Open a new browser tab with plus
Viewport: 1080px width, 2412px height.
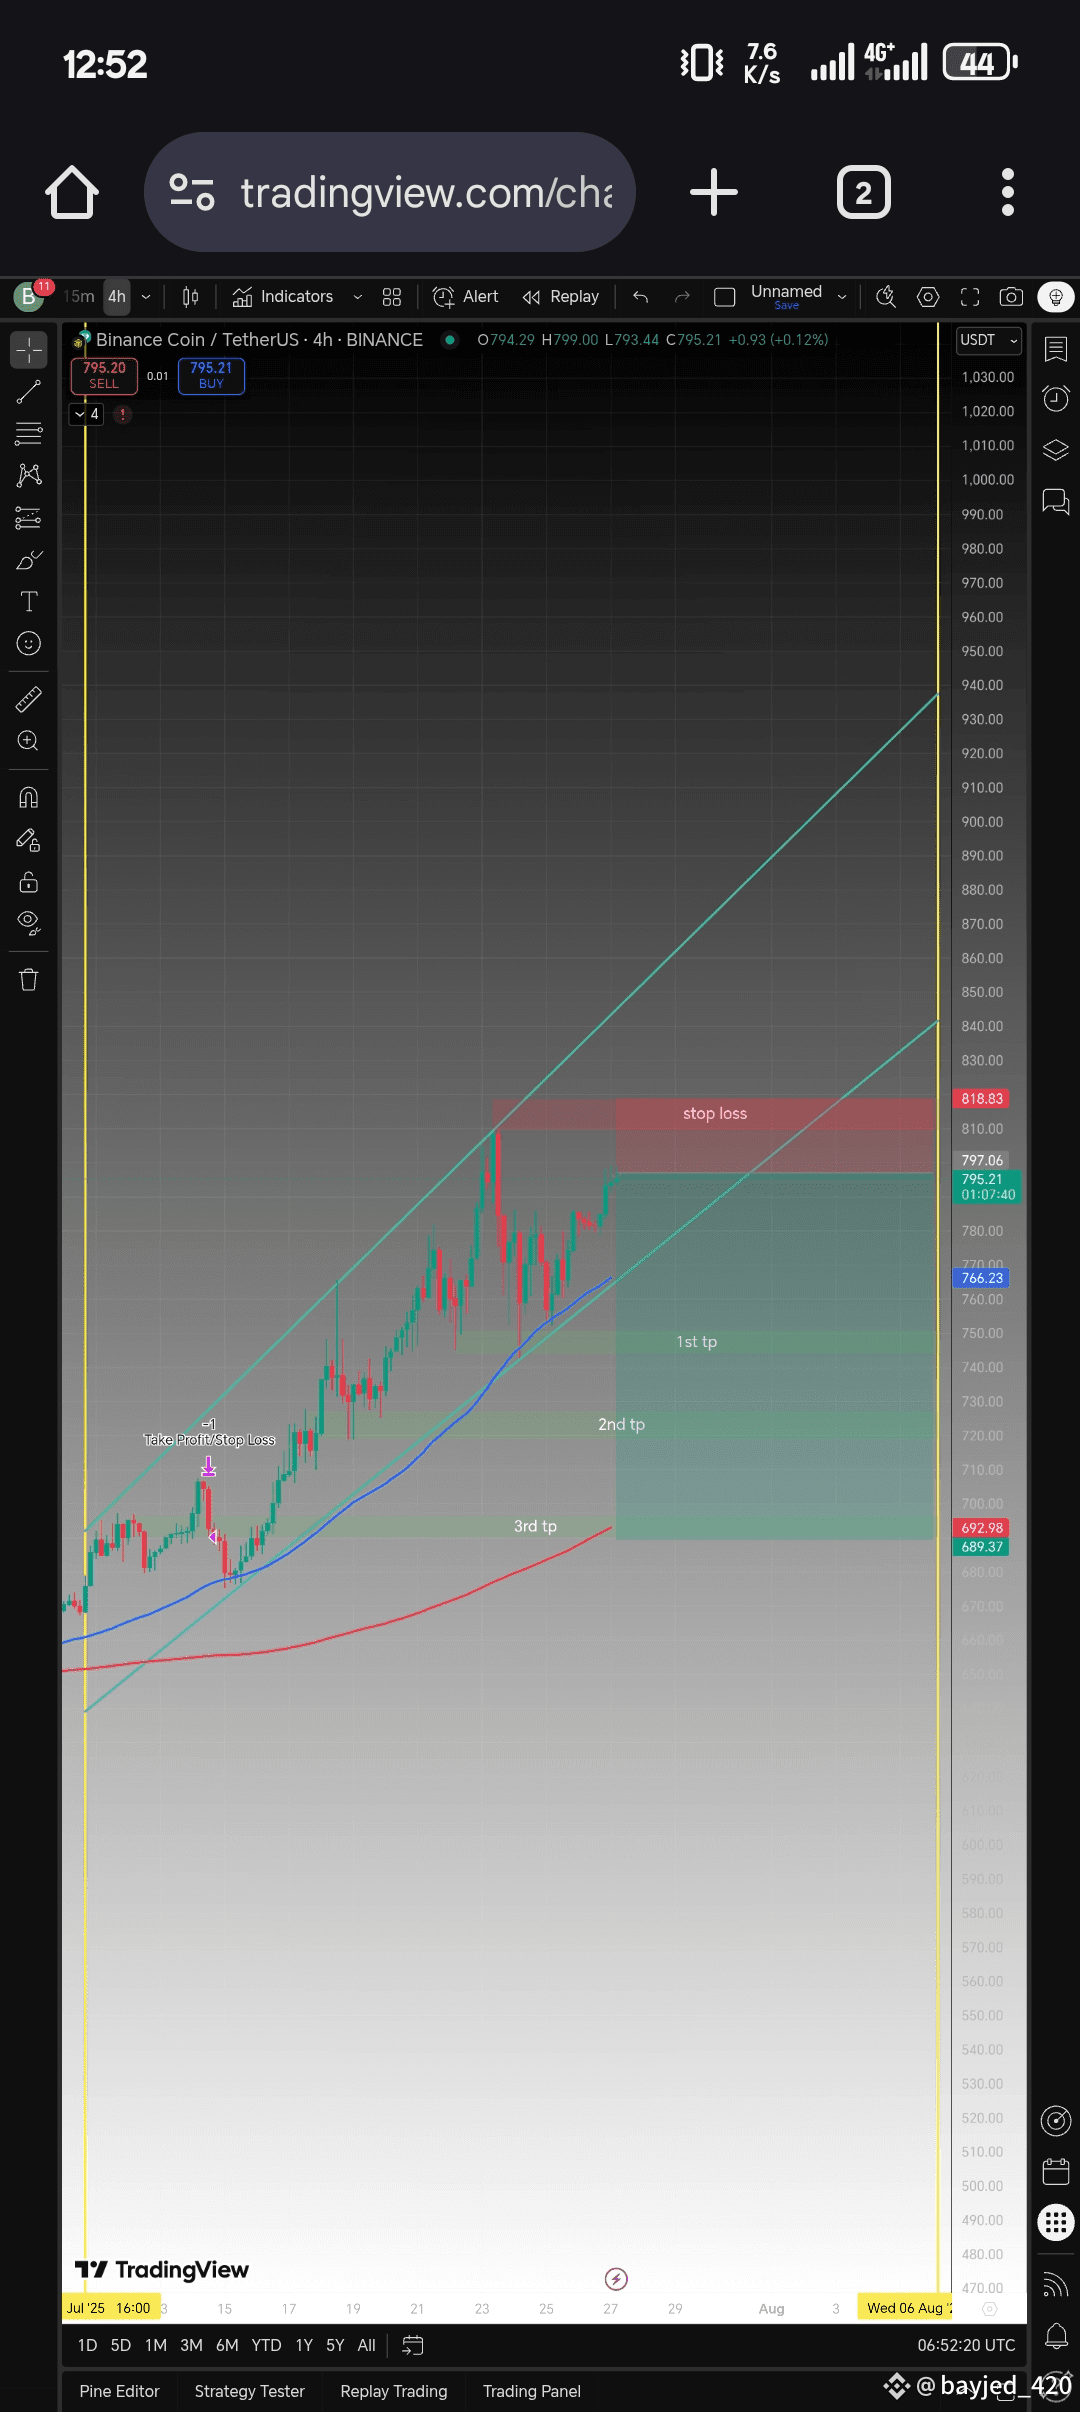click(x=714, y=192)
